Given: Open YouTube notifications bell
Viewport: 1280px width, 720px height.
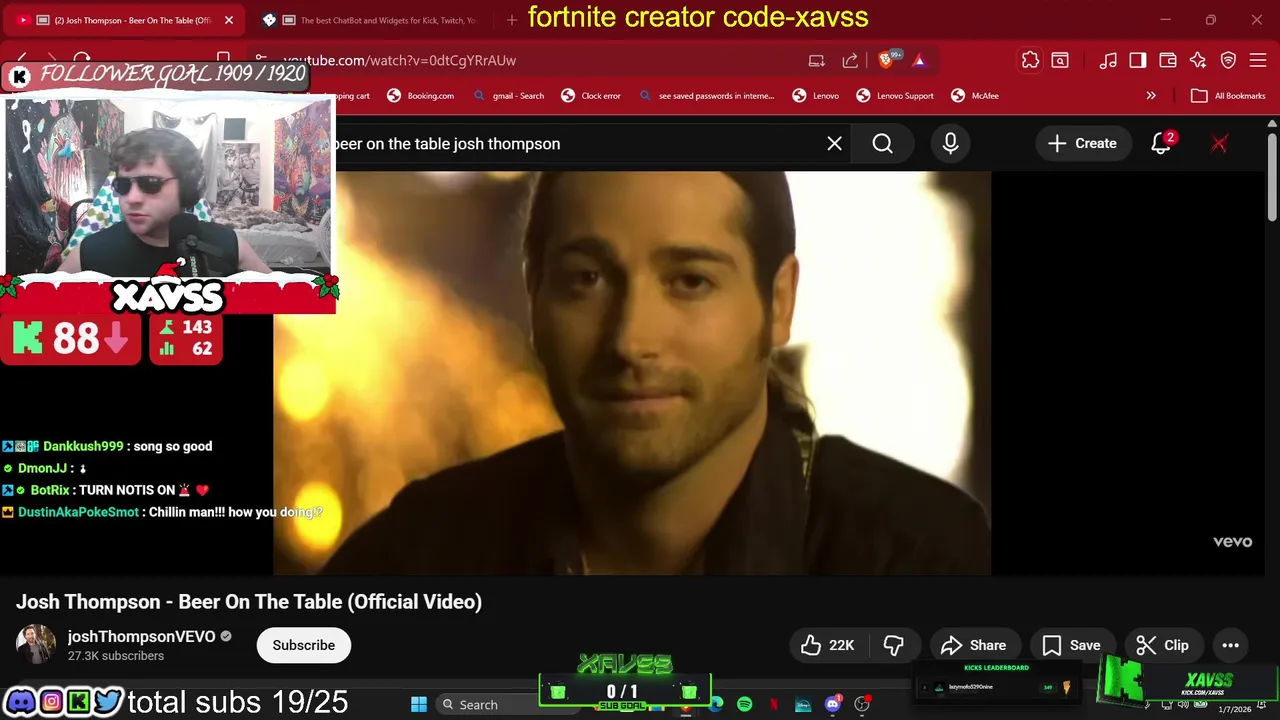Looking at the screenshot, I should [1161, 144].
